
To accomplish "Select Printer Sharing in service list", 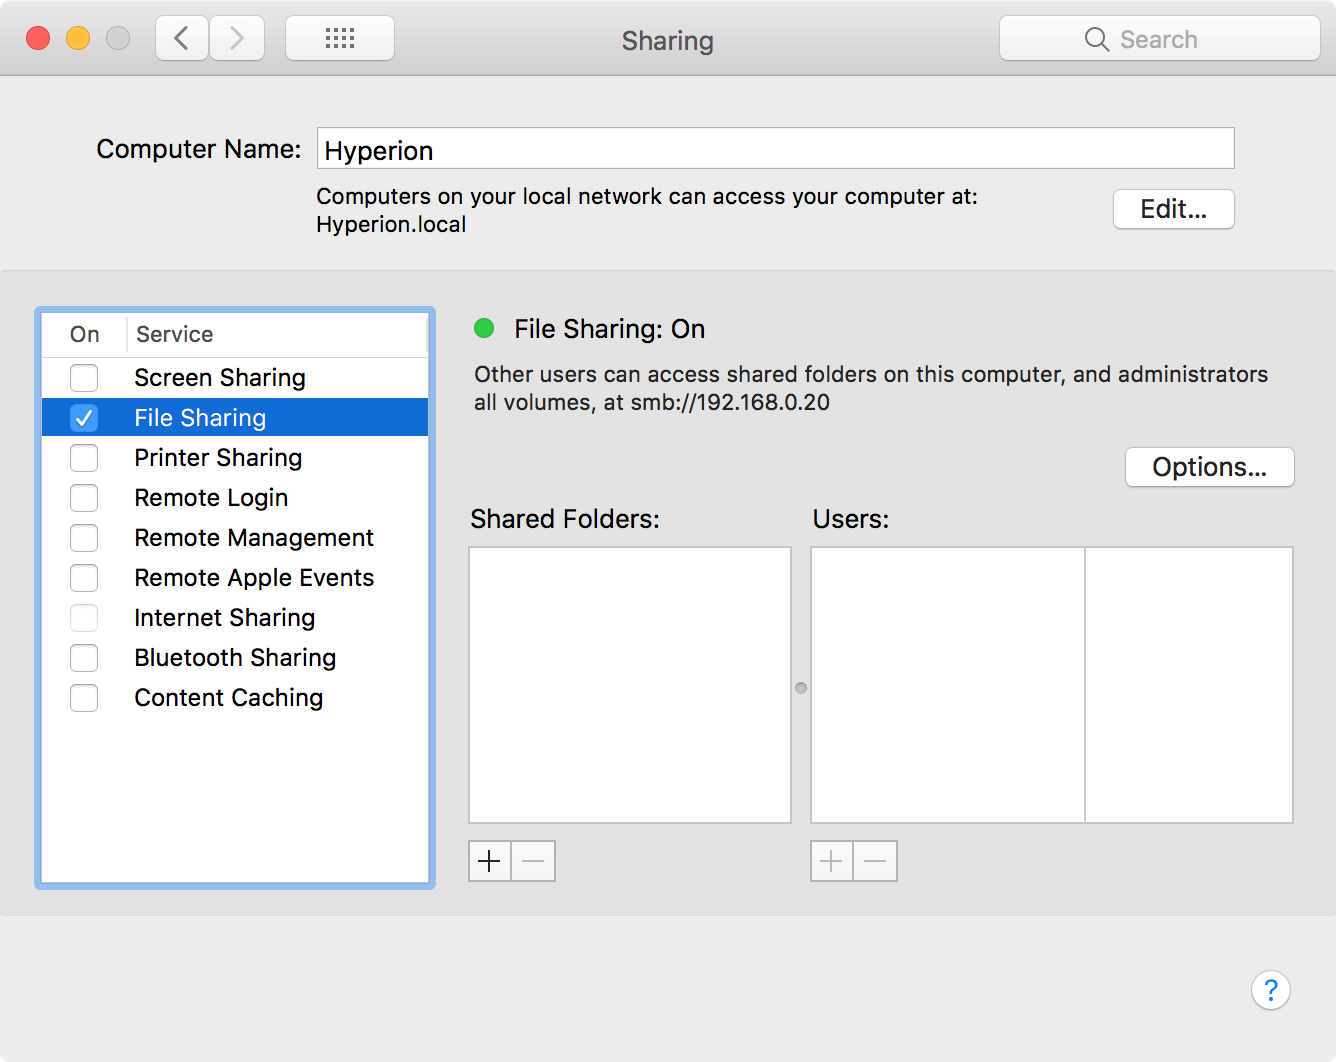I will coord(218,458).
